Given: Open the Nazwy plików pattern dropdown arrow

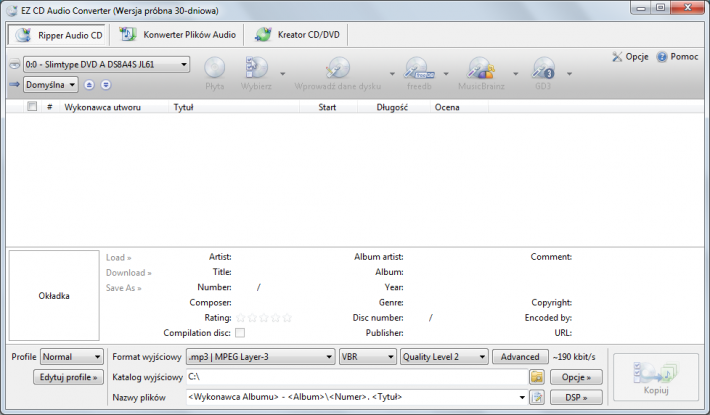Looking at the screenshot, I should (x=522, y=397).
